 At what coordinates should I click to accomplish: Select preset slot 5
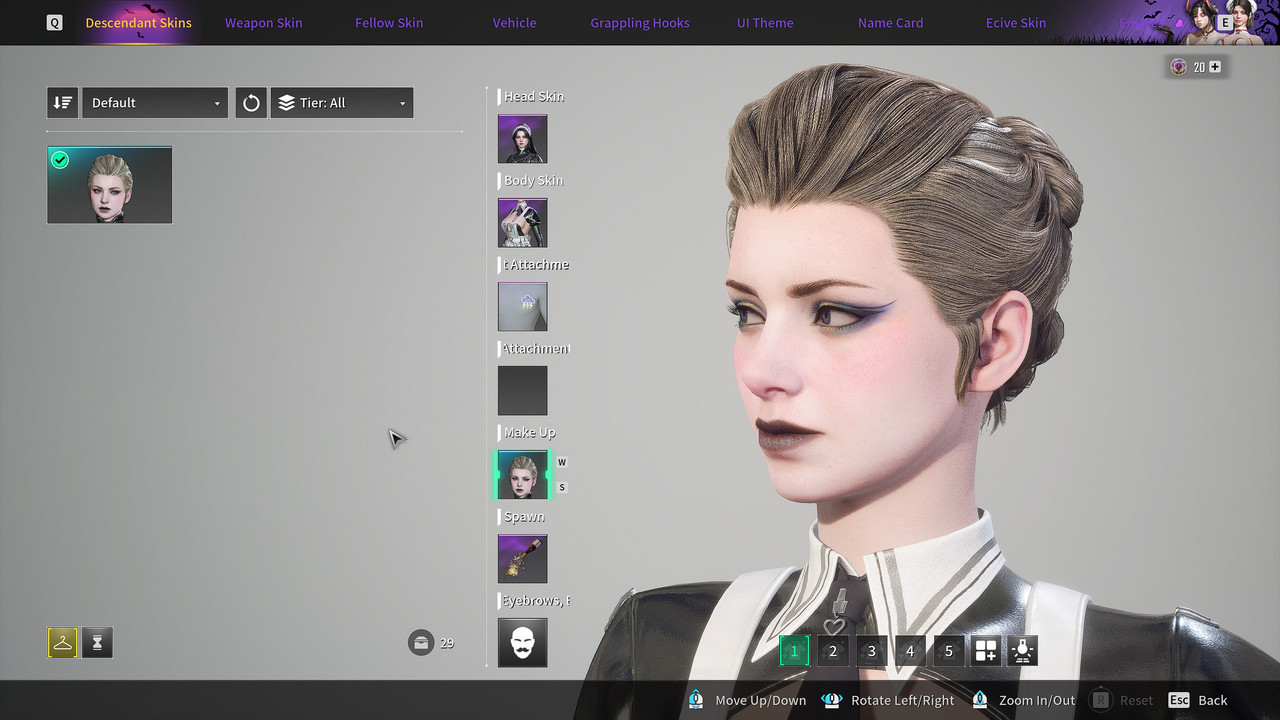point(949,651)
